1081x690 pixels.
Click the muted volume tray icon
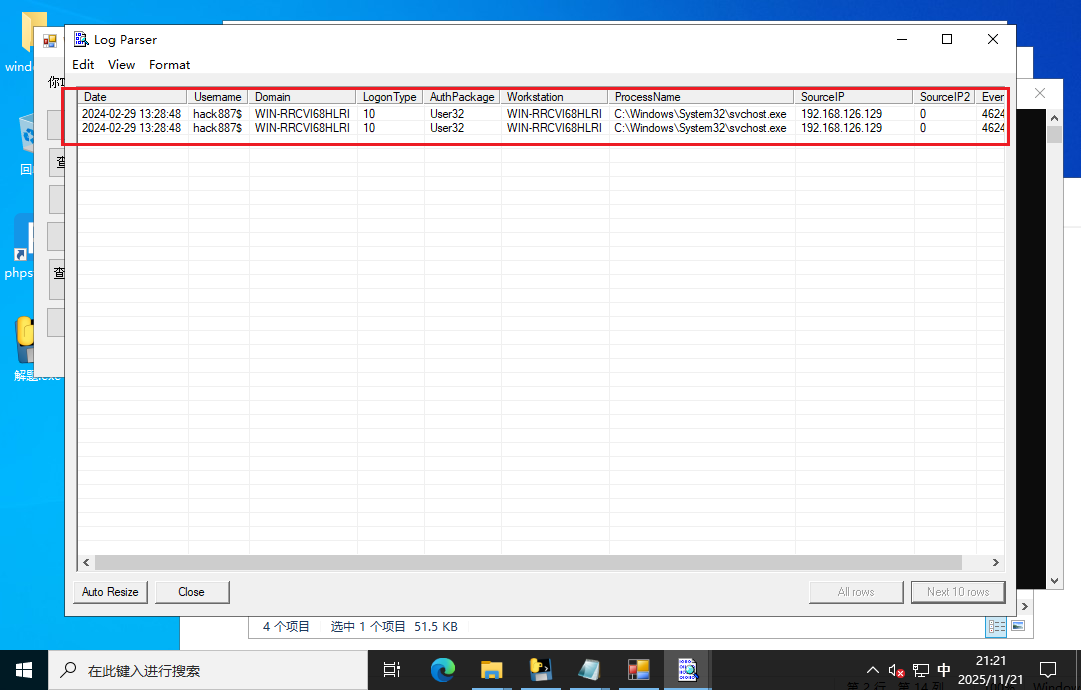pyautogui.click(x=896, y=670)
